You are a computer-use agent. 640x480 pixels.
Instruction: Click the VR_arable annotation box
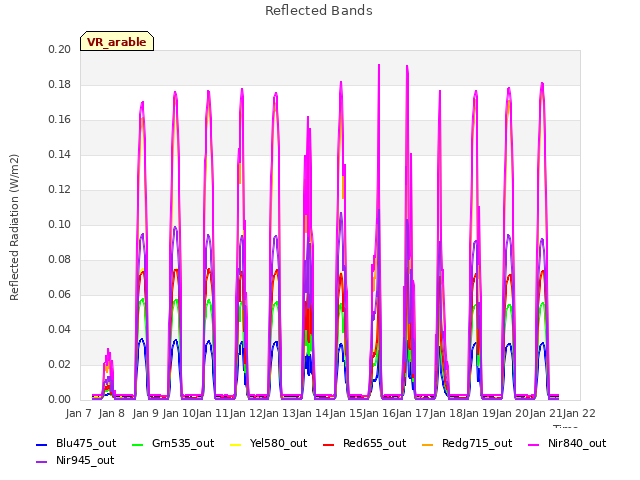(x=117, y=41)
